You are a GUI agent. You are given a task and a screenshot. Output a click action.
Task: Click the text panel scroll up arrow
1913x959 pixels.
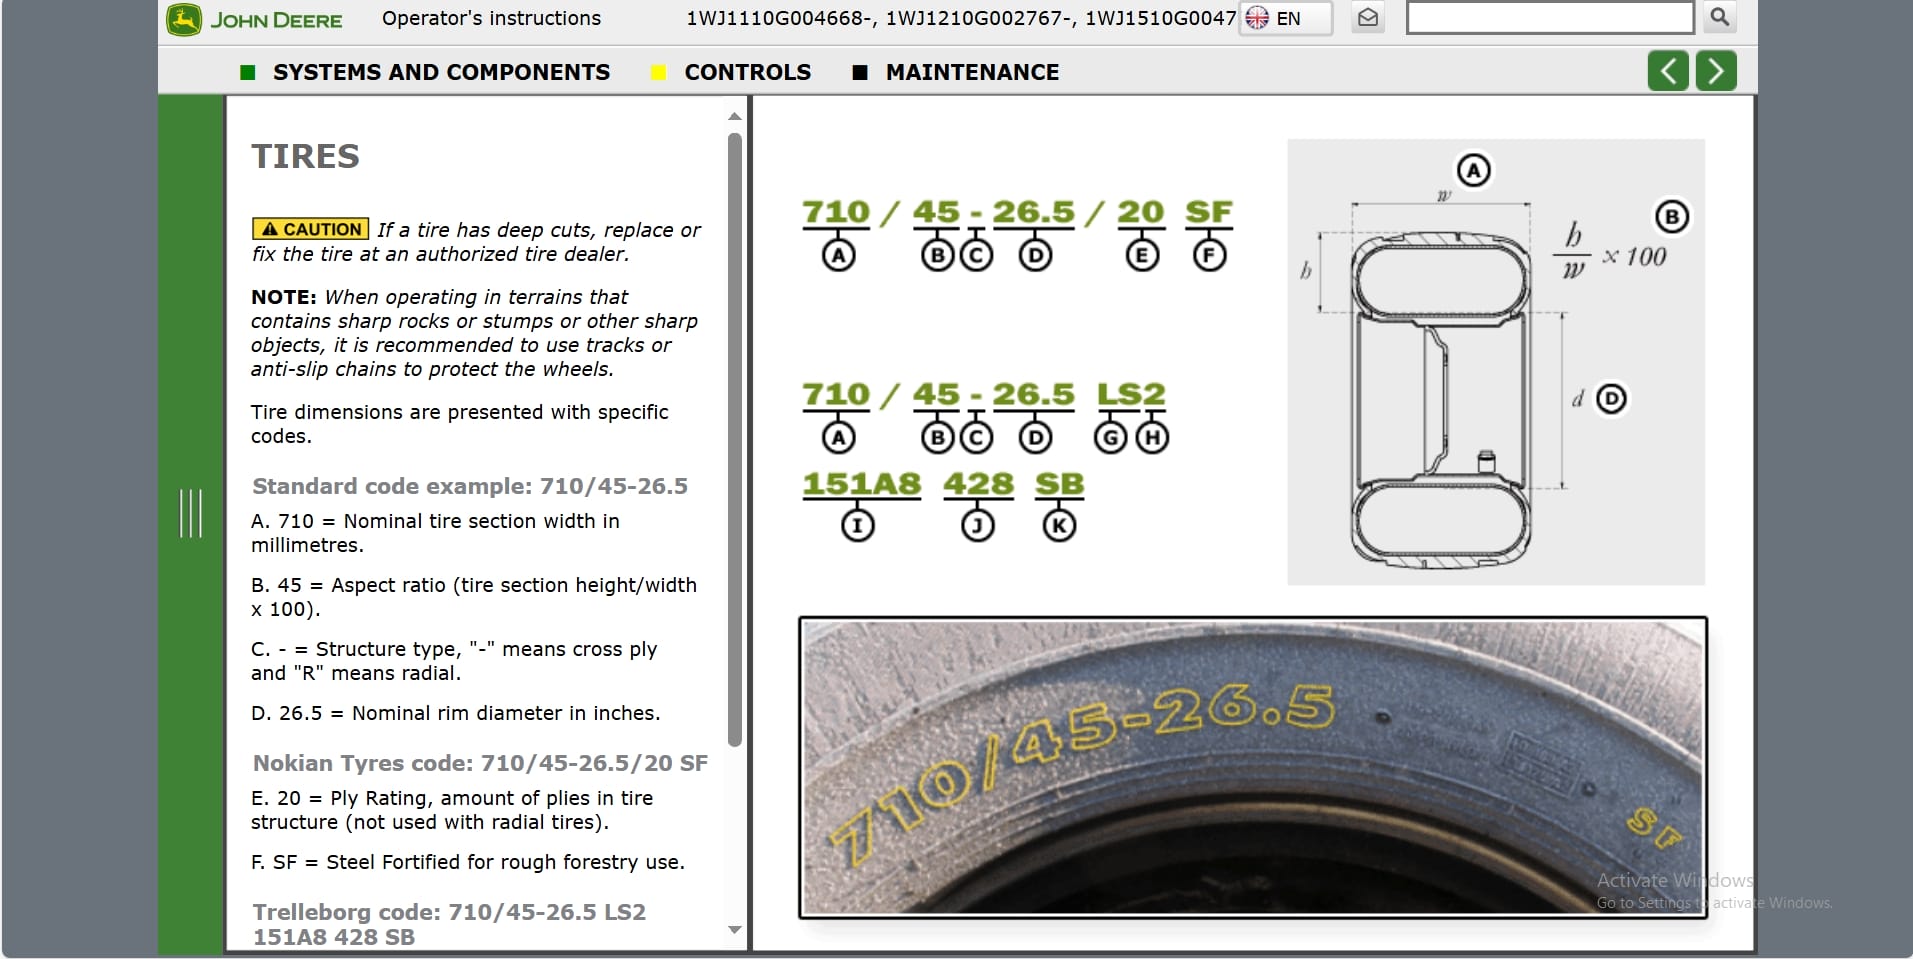(x=735, y=116)
